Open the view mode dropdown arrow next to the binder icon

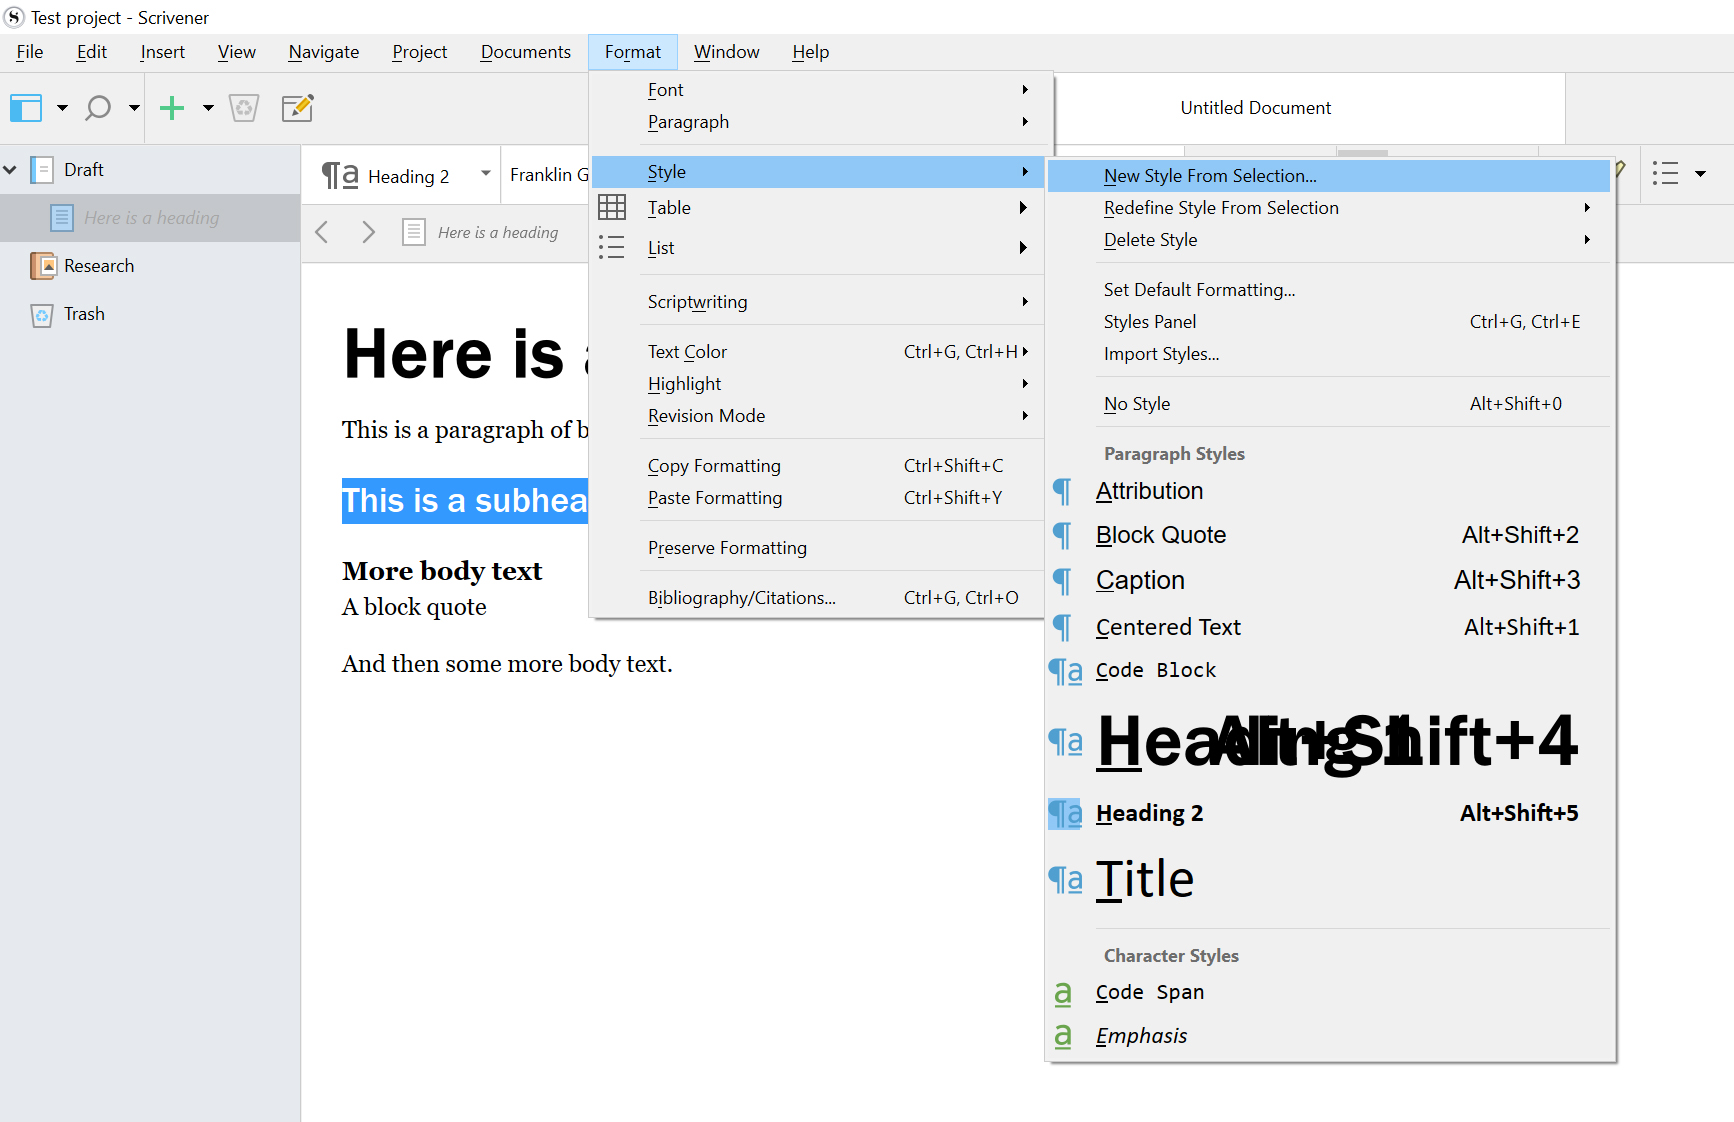(62, 107)
